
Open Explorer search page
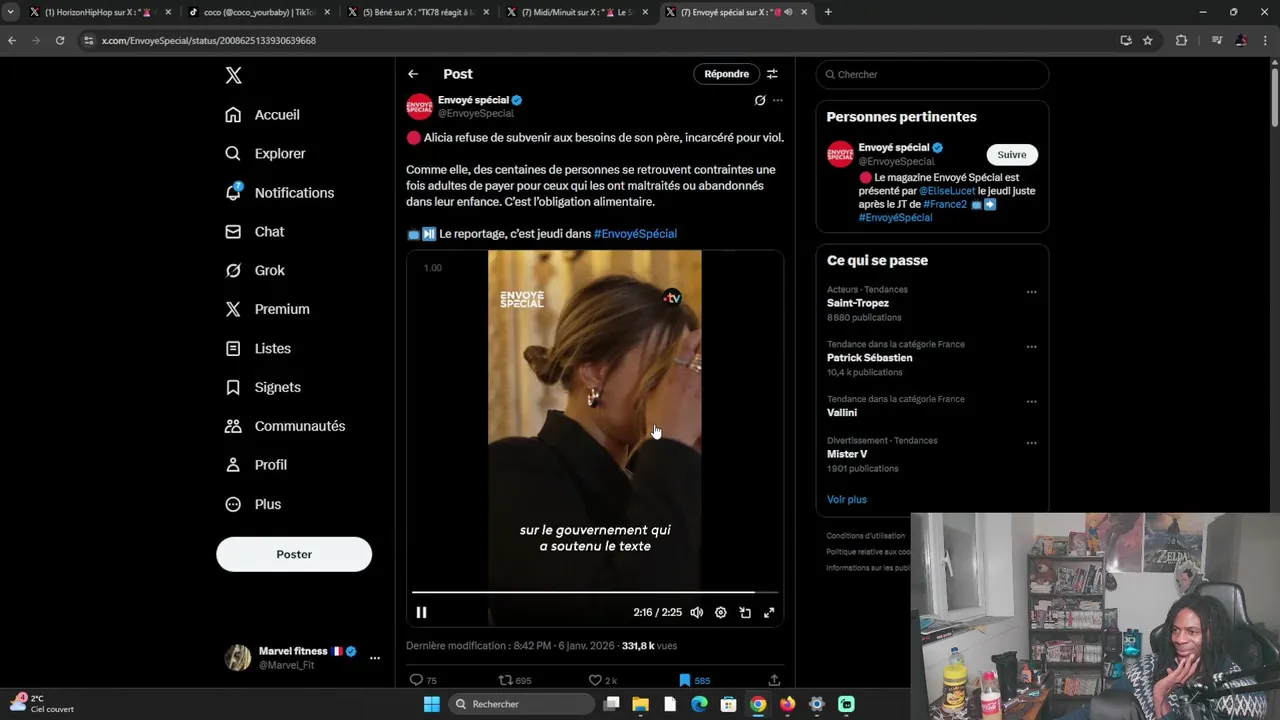pyautogui.click(x=266, y=154)
